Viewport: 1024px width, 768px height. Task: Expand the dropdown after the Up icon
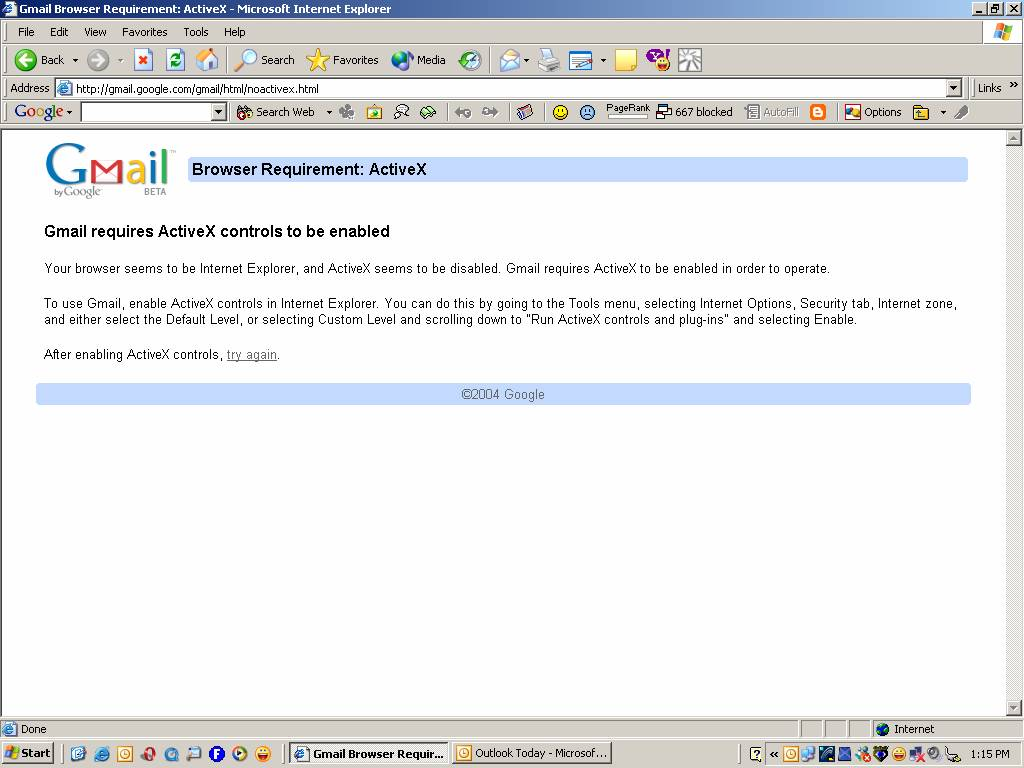943,112
